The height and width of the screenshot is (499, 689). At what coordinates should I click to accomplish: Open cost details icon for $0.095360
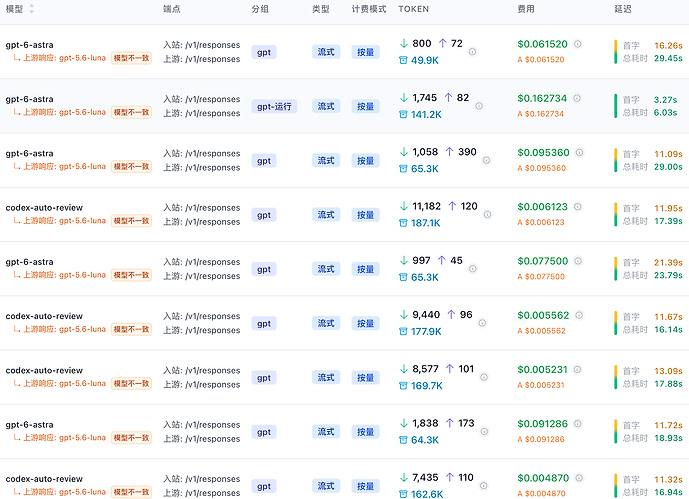[580, 152]
